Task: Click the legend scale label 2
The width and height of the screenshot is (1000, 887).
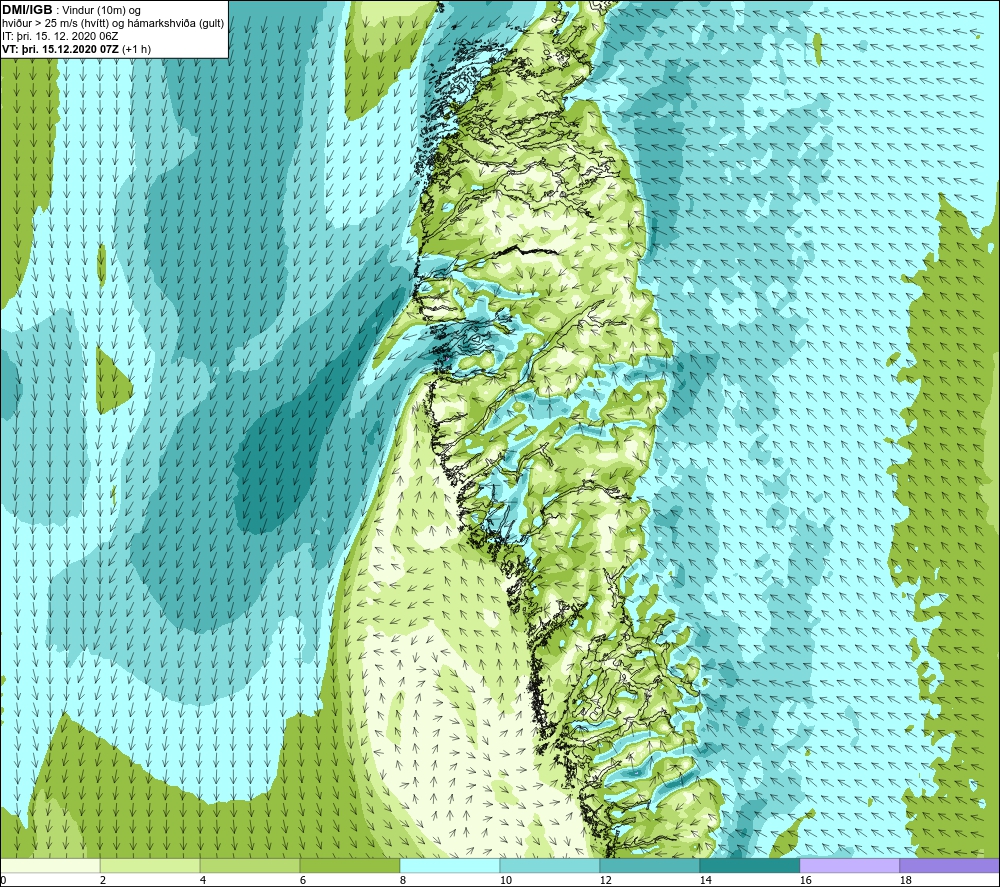Action: coord(103,880)
